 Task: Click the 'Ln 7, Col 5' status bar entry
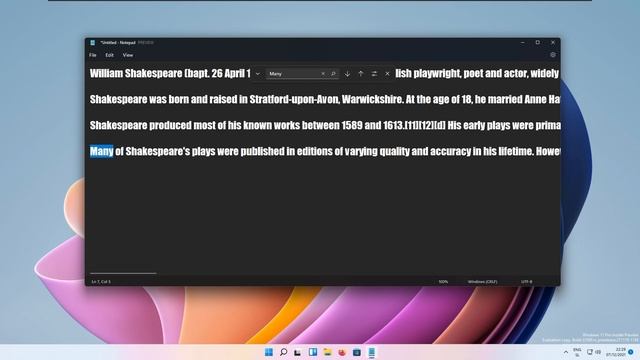[x=101, y=282]
